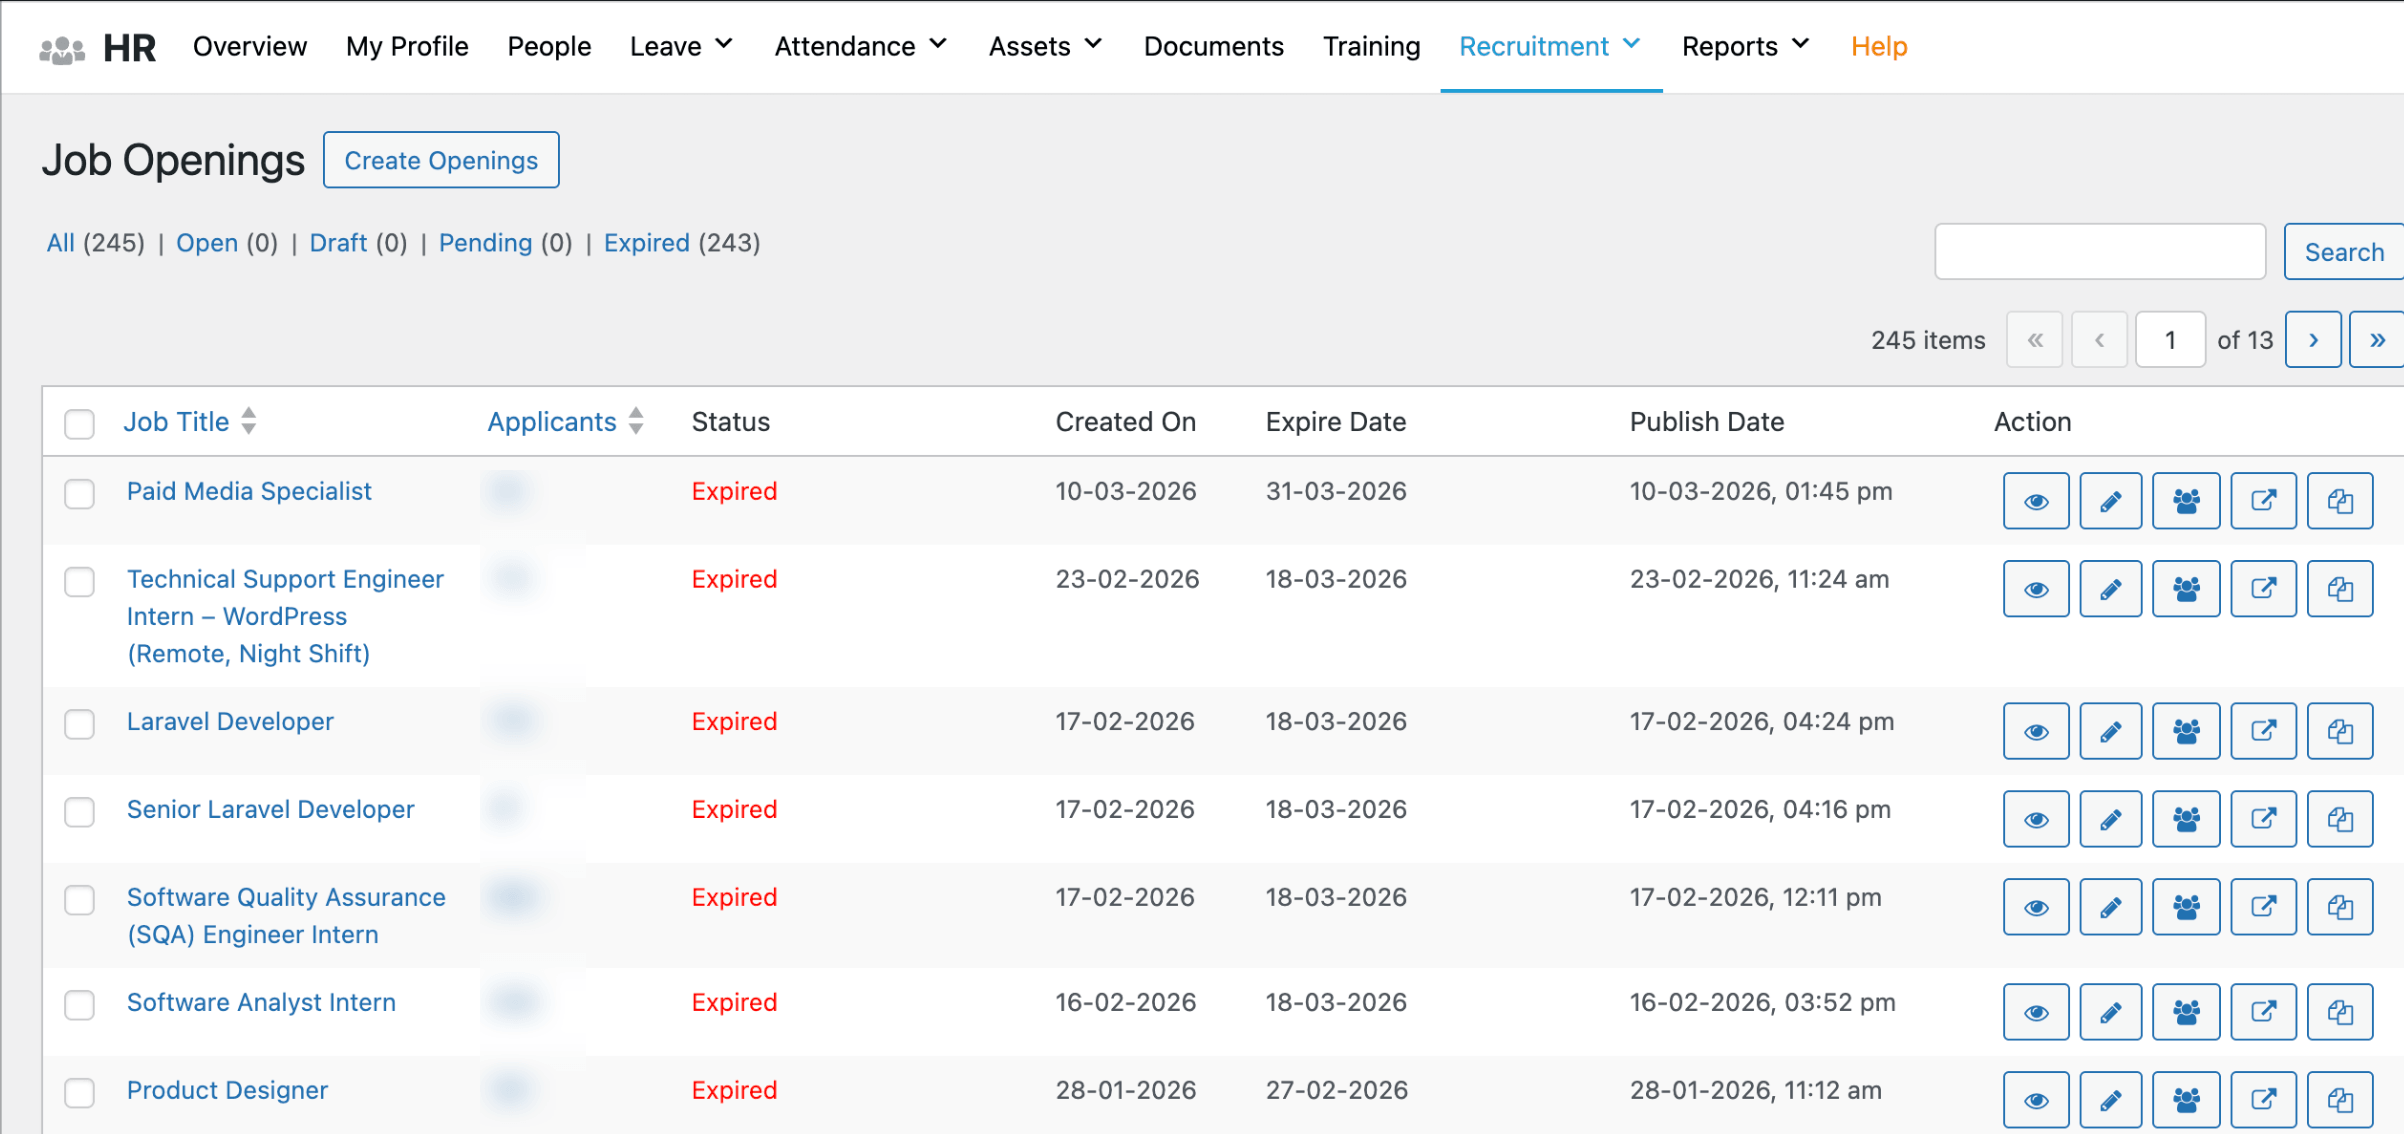Click the duplicate copy icon for SQA Engineer Intern
The width and height of the screenshot is (2404, 1134).
(2339, 907)
